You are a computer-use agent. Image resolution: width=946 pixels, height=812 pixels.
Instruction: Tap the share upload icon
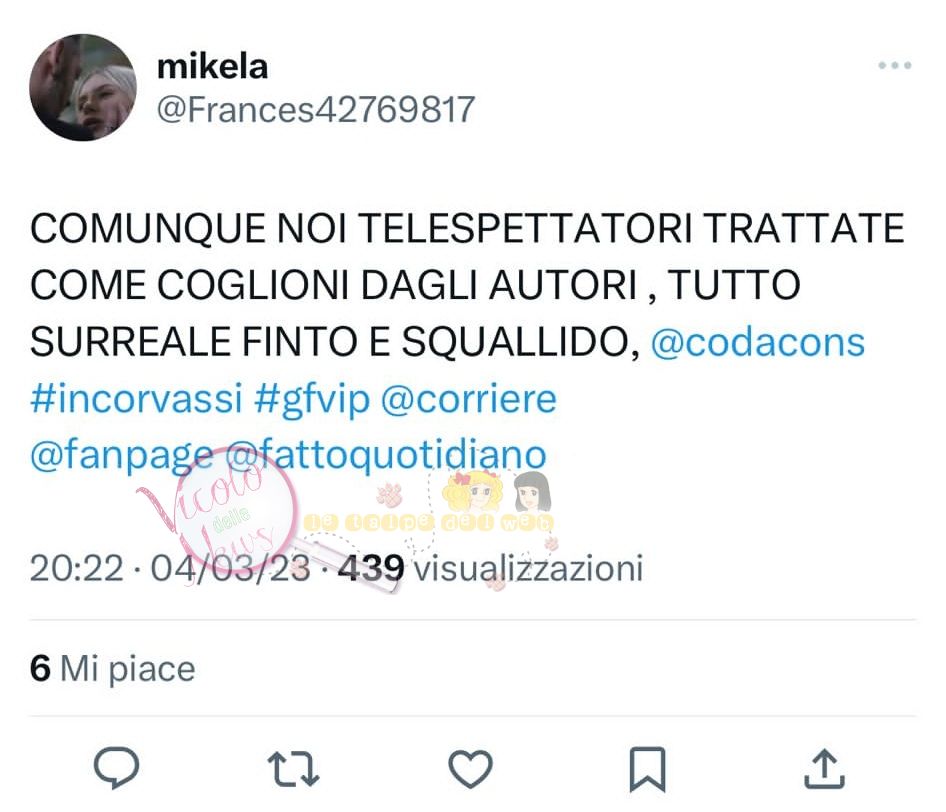(x=825, y=768)
